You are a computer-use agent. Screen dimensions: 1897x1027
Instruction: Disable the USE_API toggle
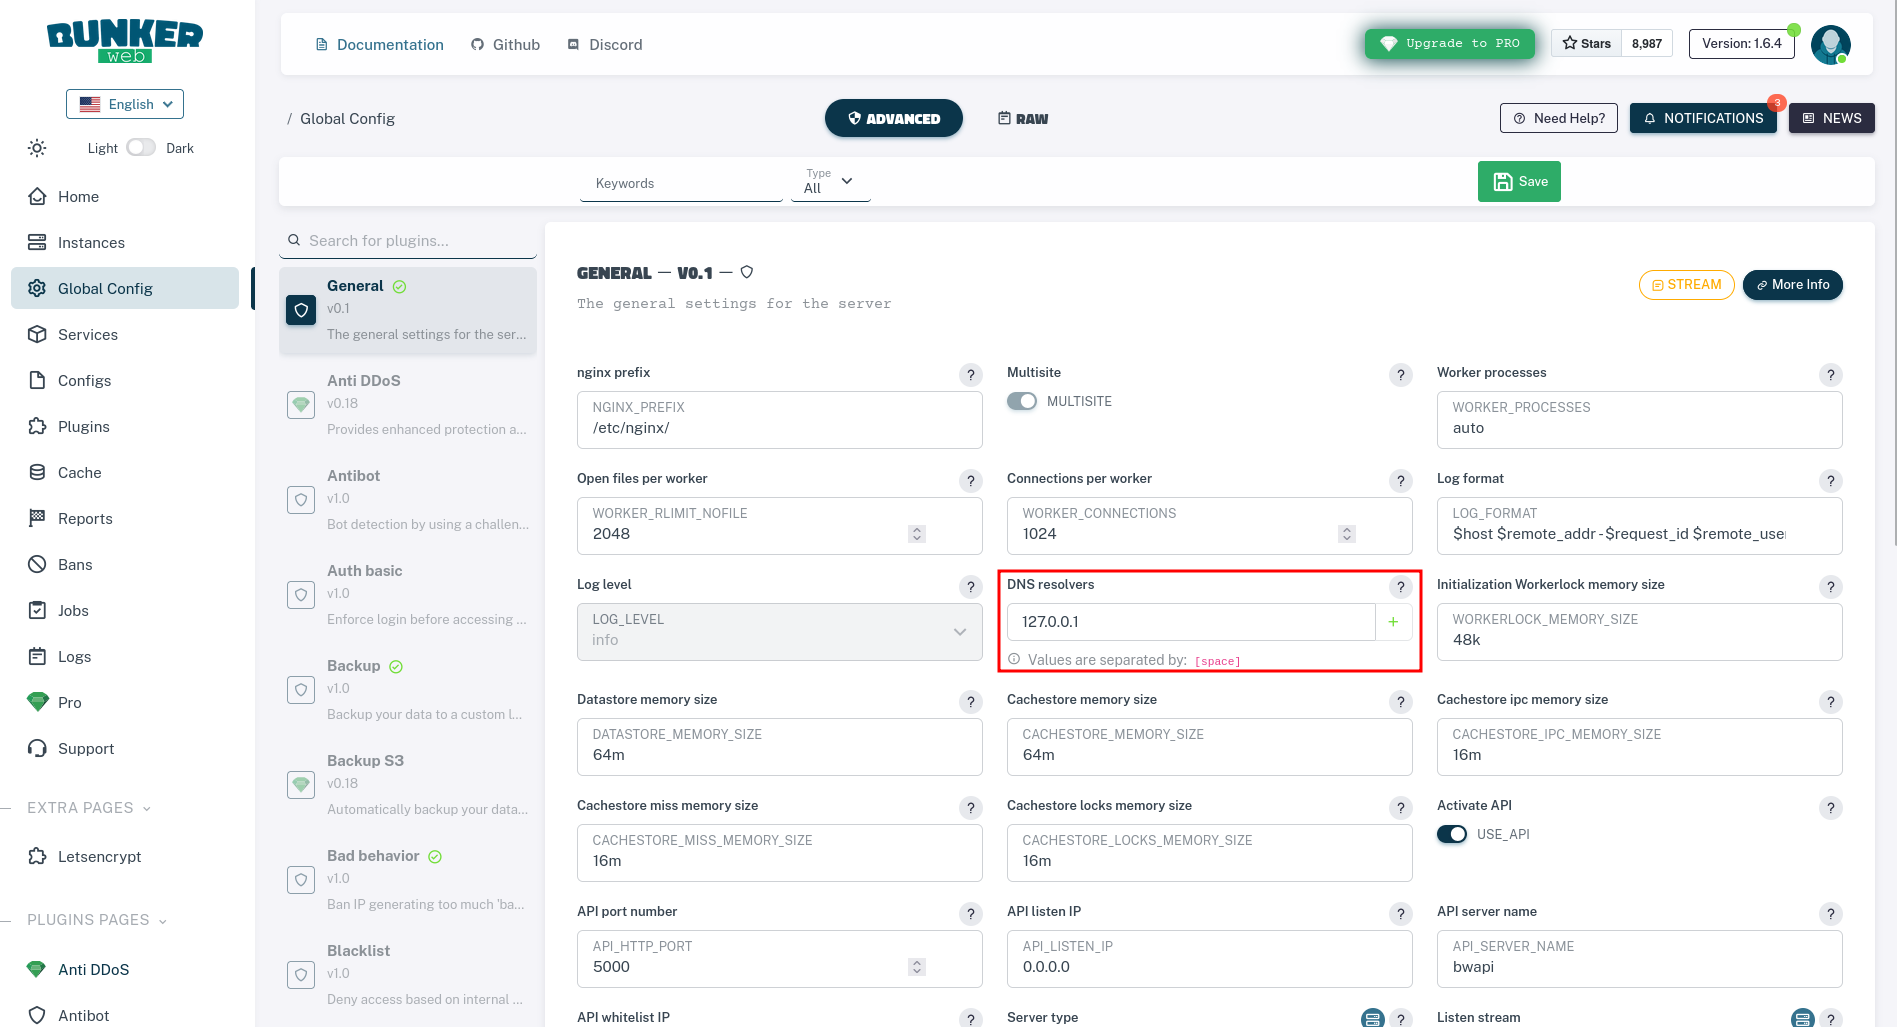pos(1452,833)
